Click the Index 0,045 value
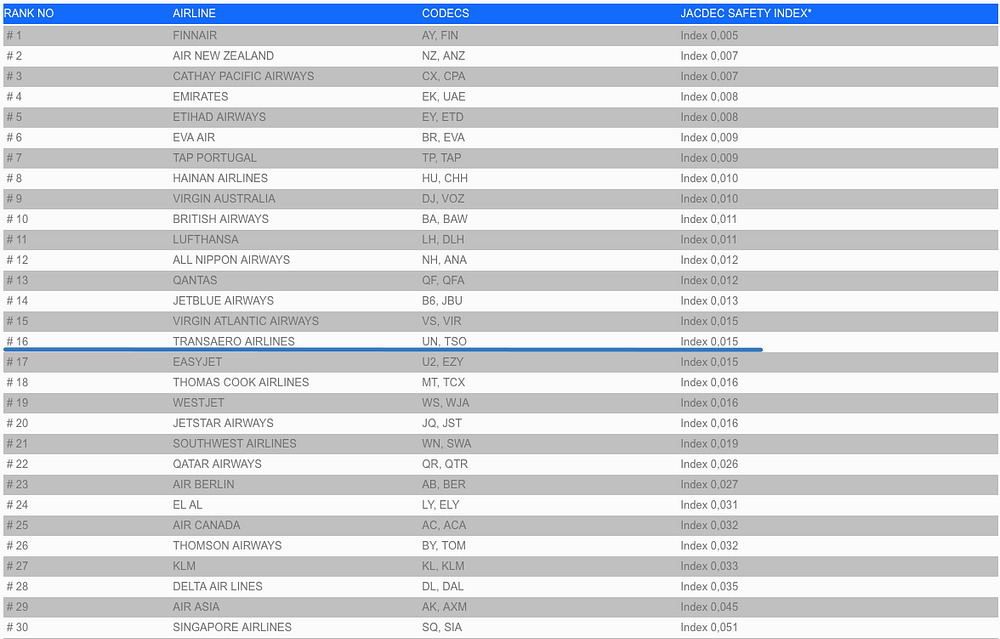1000x639 pixels. (709, 607)
